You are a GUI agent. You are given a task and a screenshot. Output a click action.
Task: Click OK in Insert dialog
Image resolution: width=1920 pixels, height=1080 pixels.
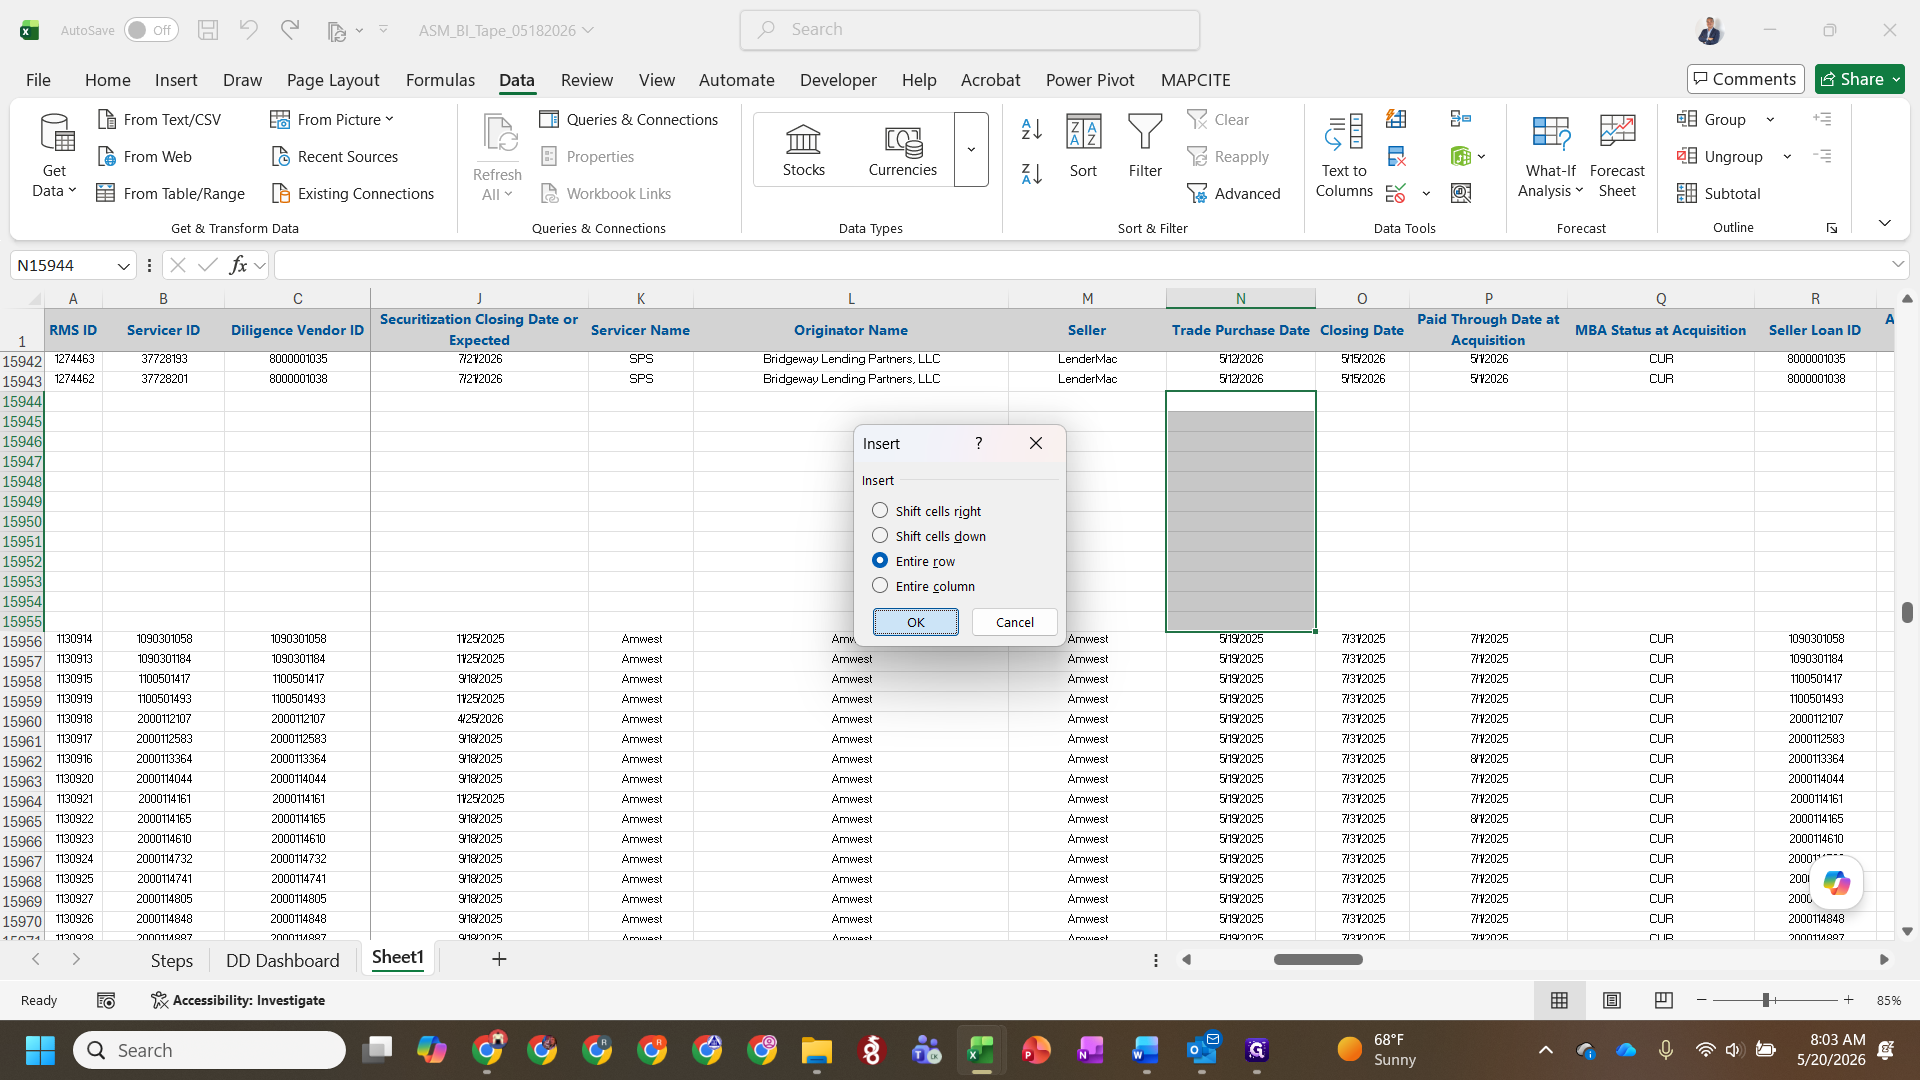(x=915, y=622)
